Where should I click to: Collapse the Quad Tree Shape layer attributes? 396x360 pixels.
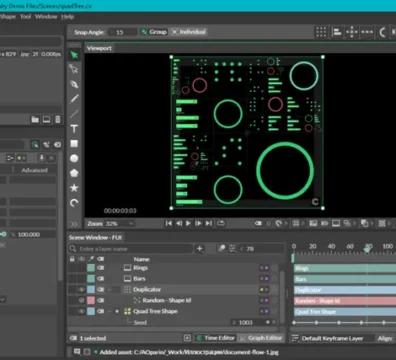110,311
